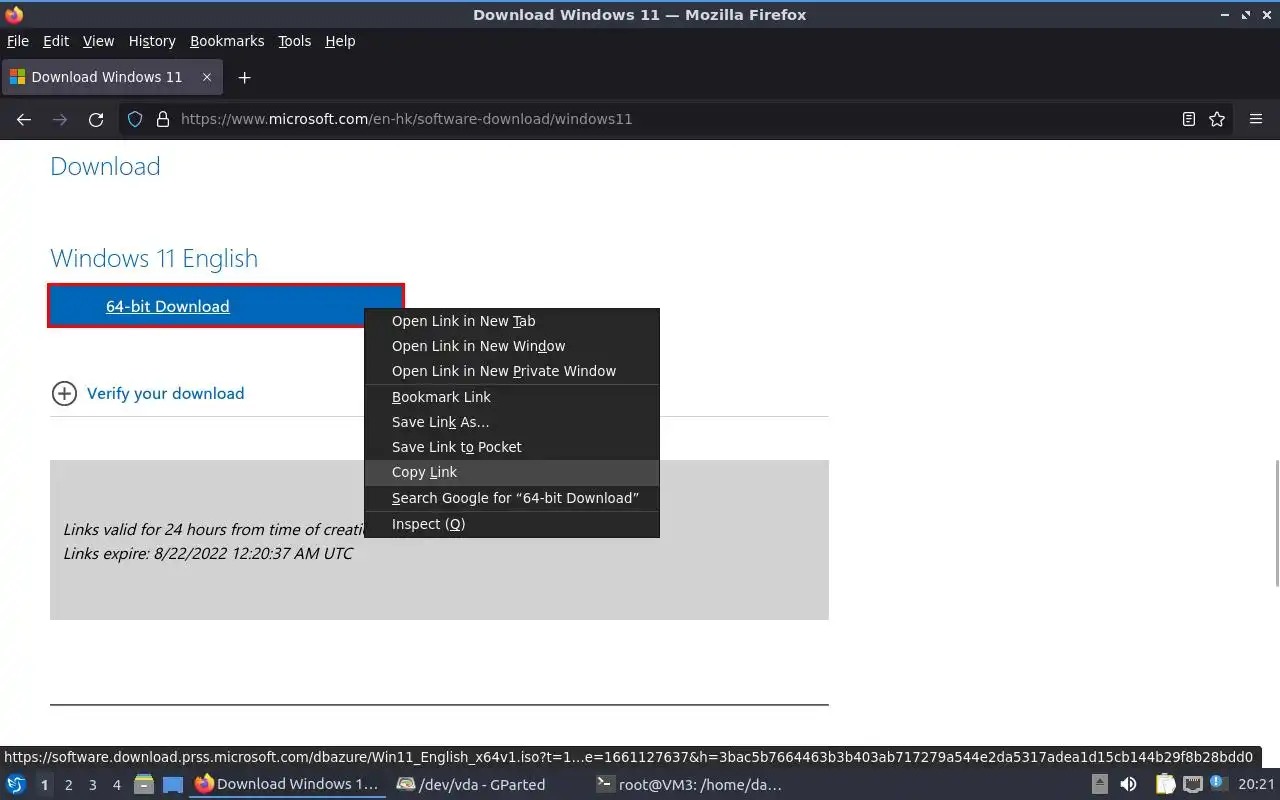This screenshot has height=800, width=1280.
Task: Bookmark this page with the star
Action: point(1217,119)
